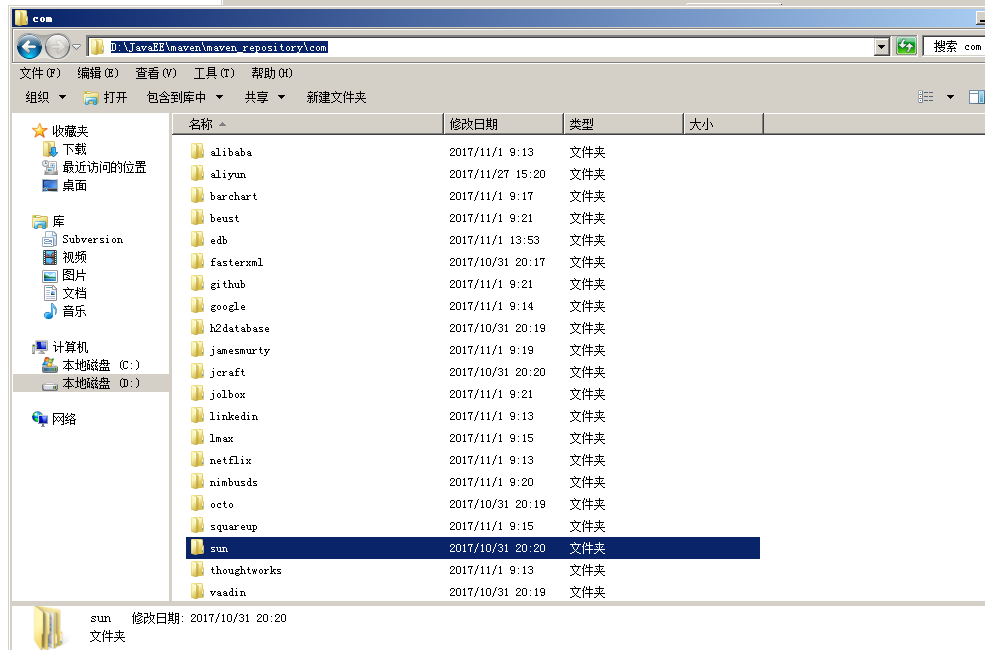Open the 工具(T) menu
The width and height of the screenshot is (985, 650).
click(214, 73)
